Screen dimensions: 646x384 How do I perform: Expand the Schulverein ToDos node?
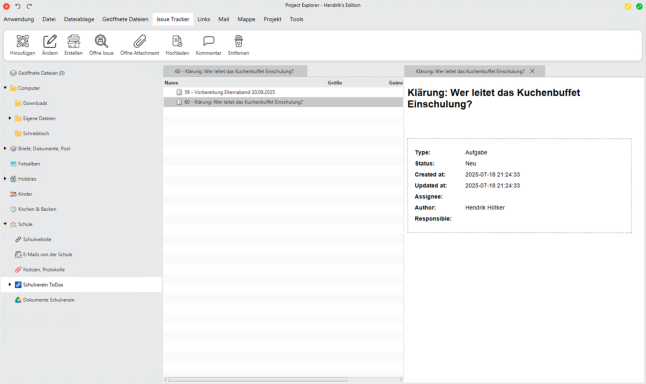10,285
